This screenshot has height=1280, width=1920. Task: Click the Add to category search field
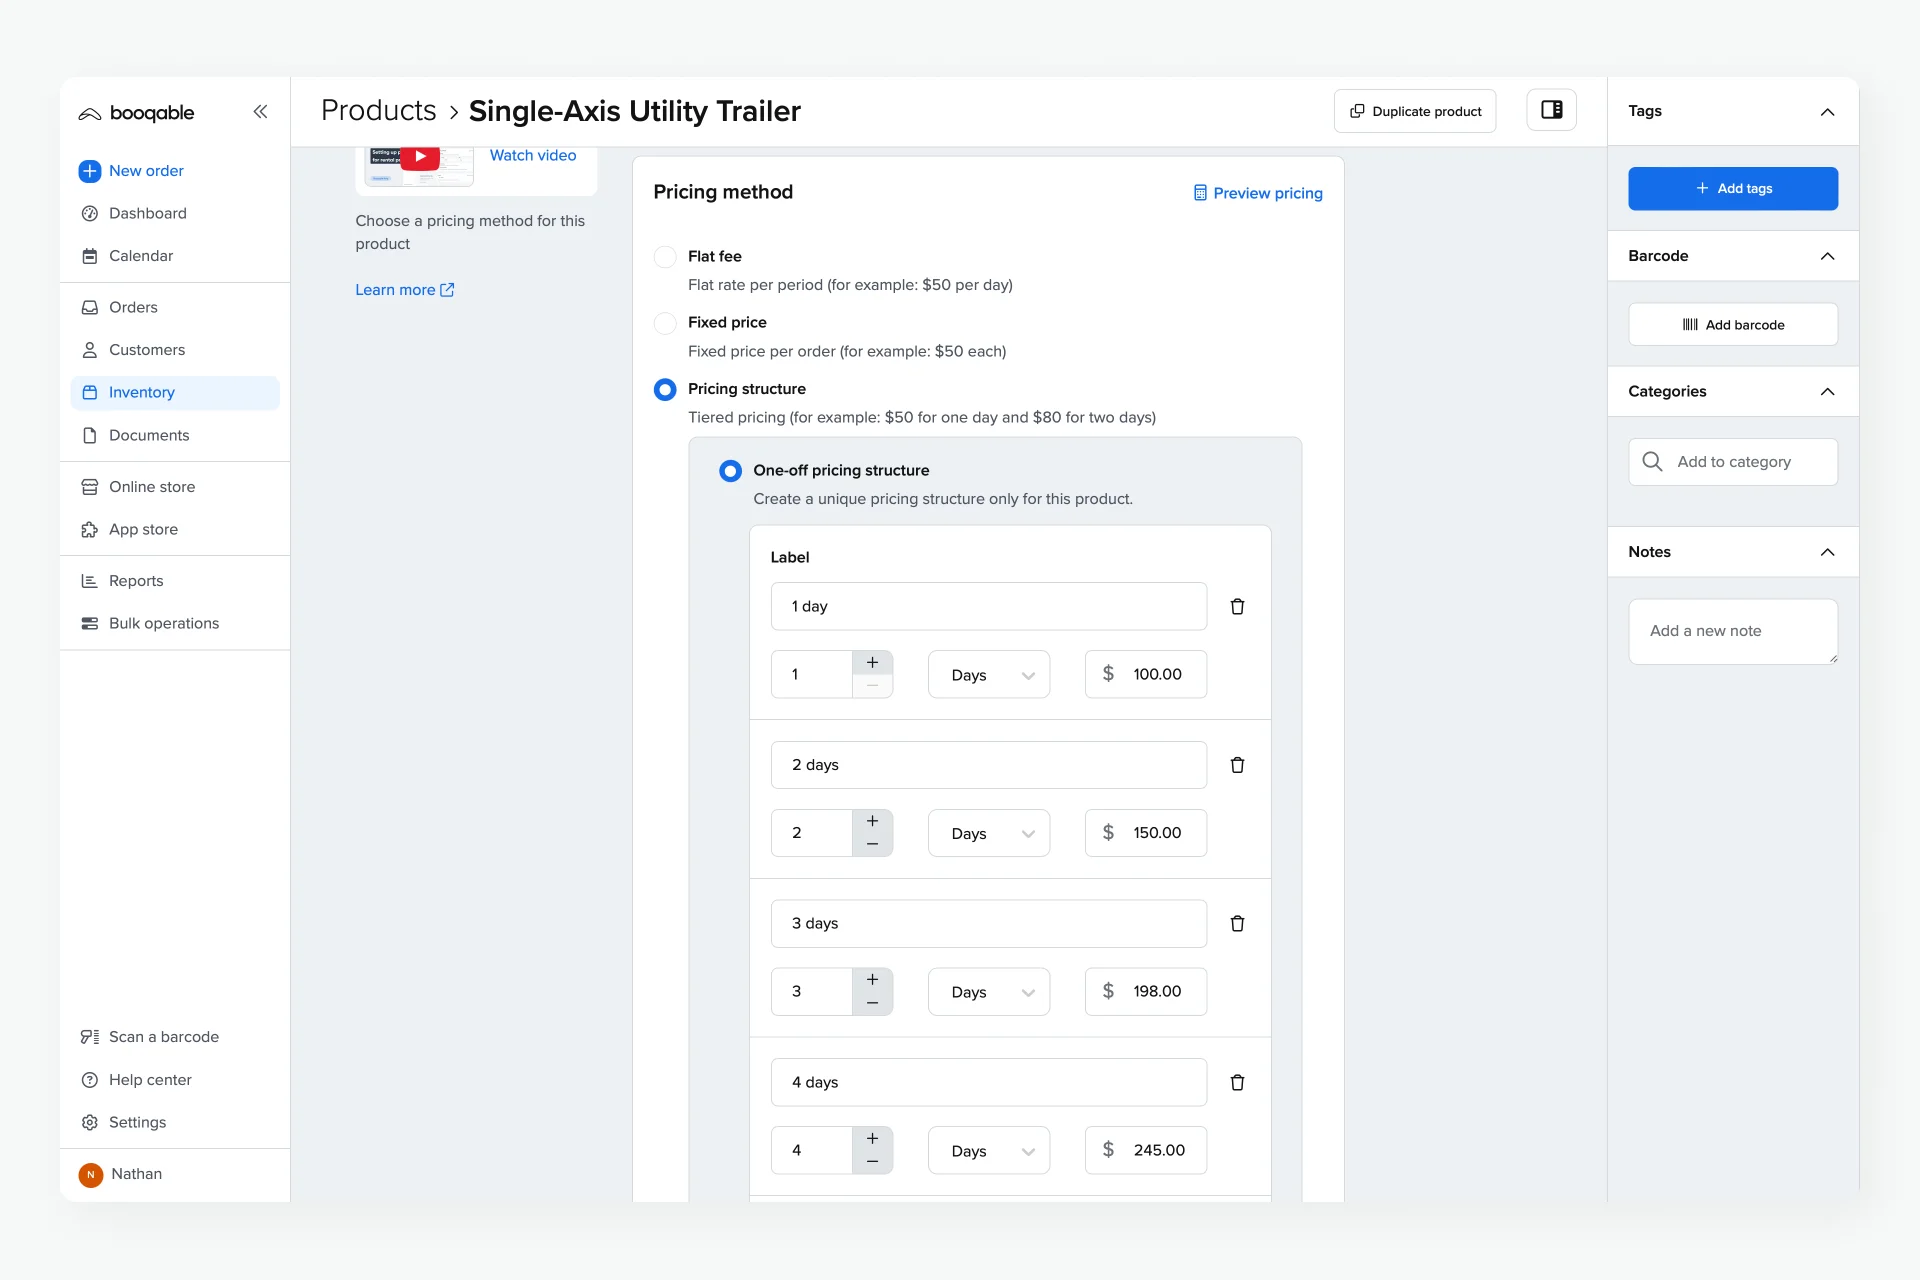coord(1733,462)
